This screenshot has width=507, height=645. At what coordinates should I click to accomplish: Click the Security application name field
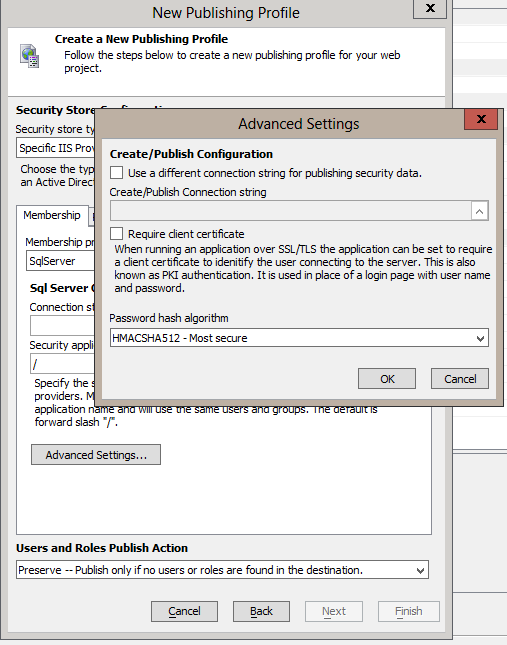tap(63, 364)
